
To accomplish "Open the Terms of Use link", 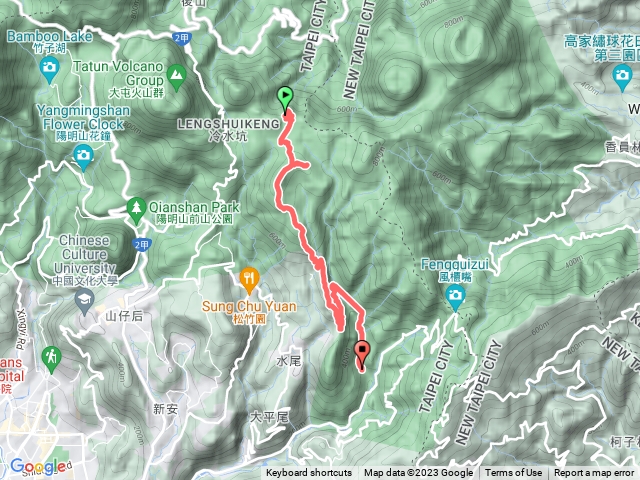I will coord(513,473).
